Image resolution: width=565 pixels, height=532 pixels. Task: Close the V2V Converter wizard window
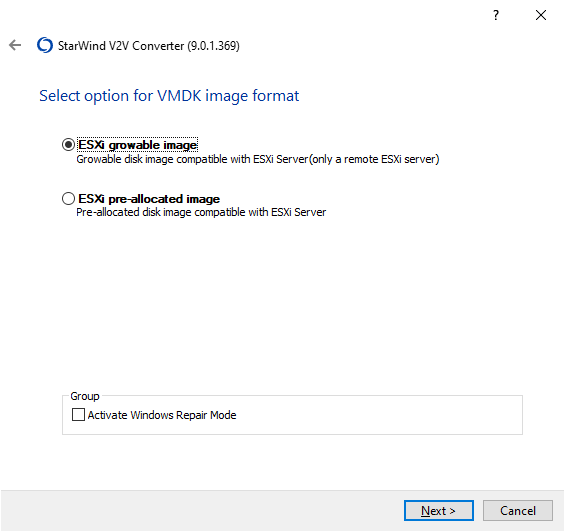pyautogui.click(x=540, y=15)
